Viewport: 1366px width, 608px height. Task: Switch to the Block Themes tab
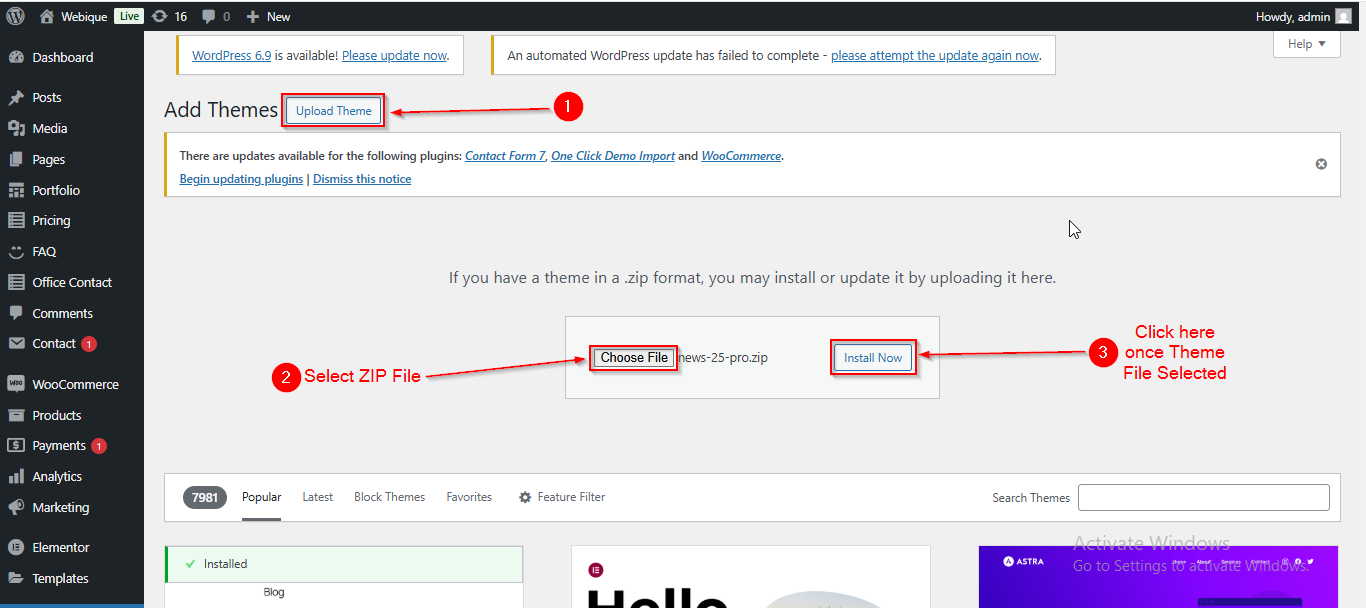pyautogui.click(x=389, y=497)
